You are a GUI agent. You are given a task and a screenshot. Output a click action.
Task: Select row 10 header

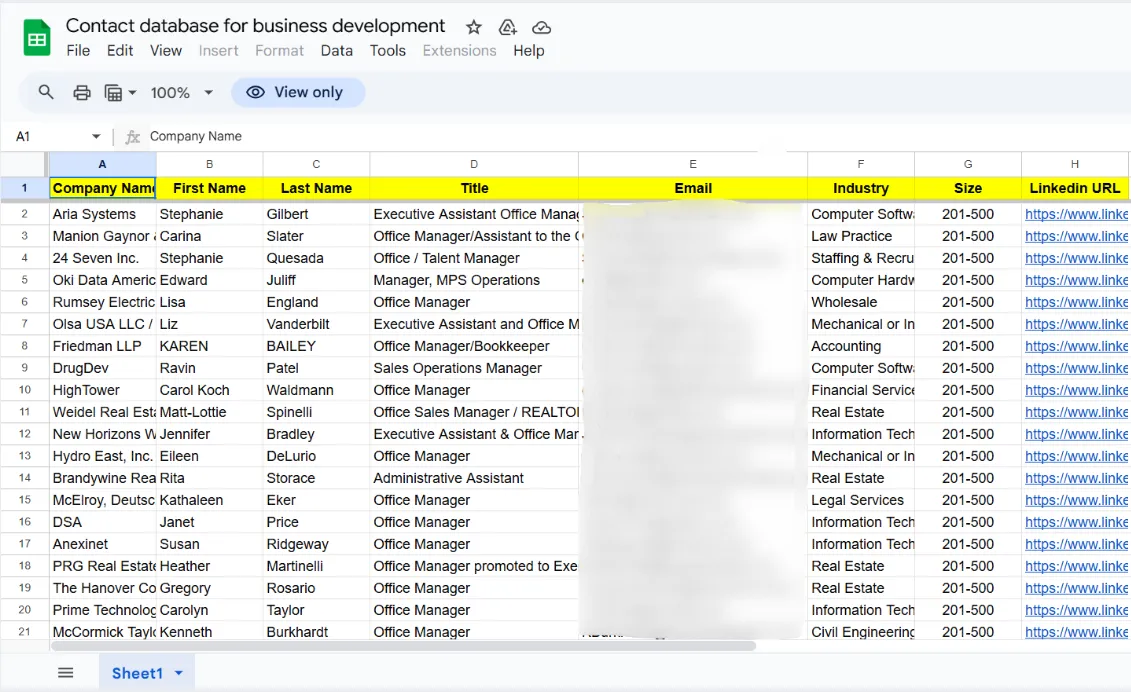click(25, 390)
